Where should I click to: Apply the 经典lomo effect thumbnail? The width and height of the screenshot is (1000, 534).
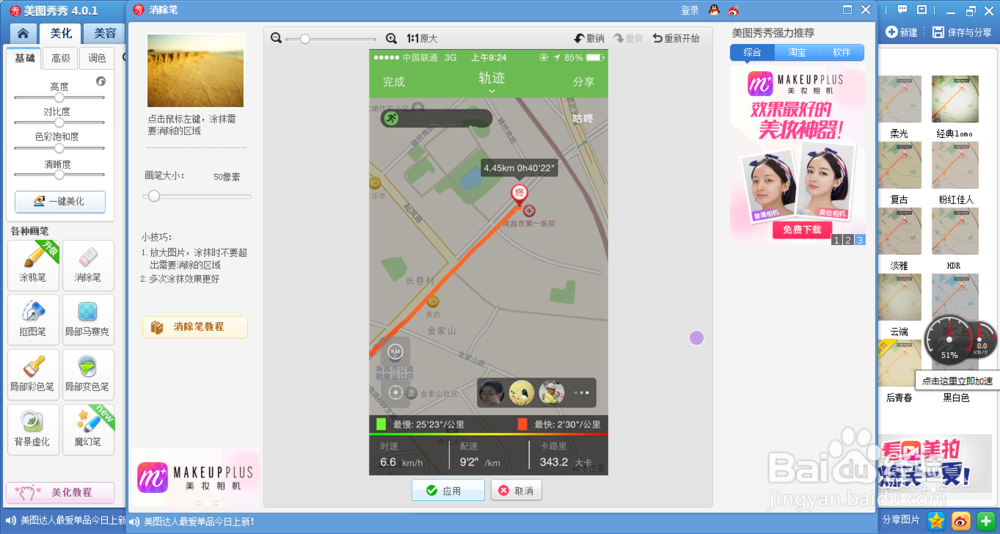955,99
